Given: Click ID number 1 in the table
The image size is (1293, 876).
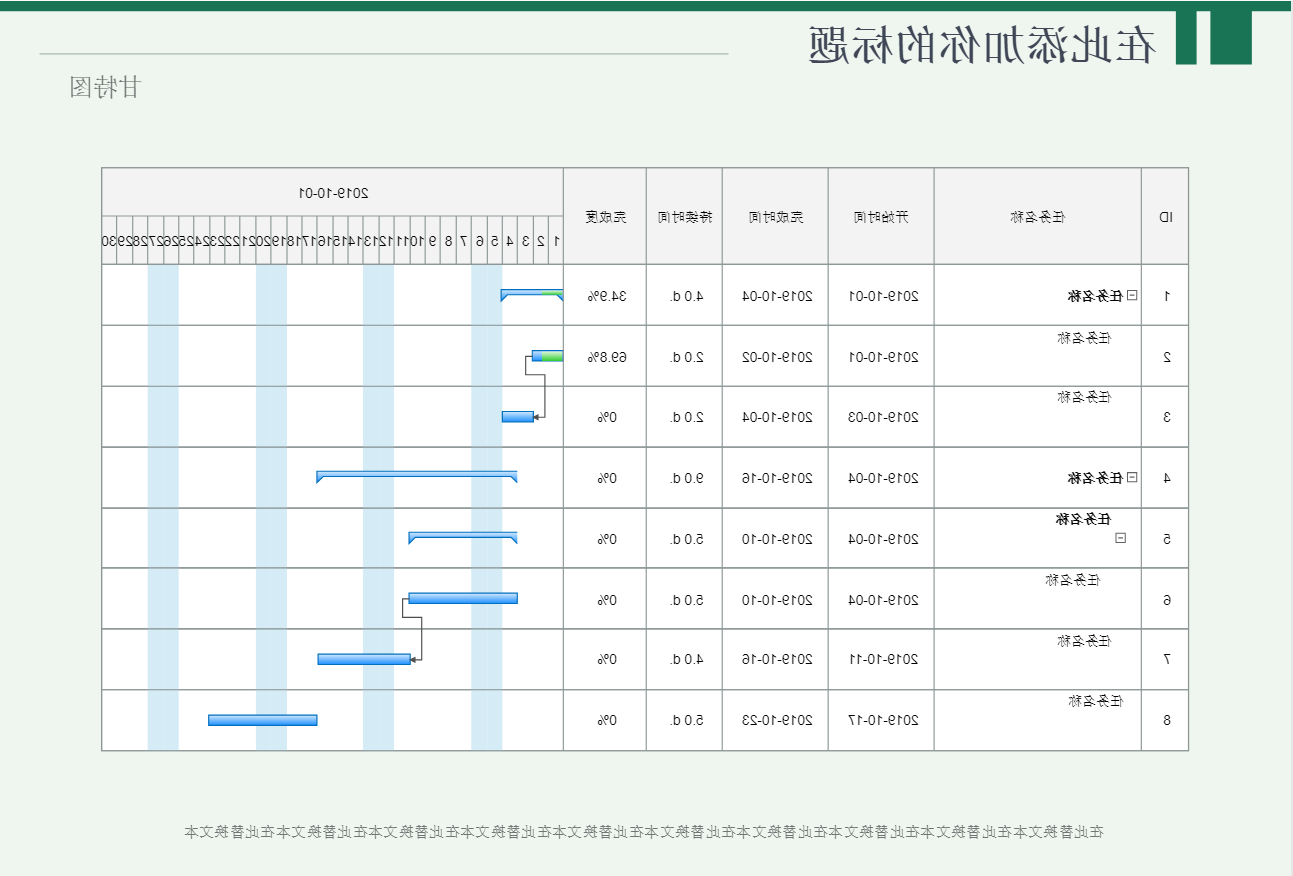Looking at the screenshot, I should [1166, 296].
